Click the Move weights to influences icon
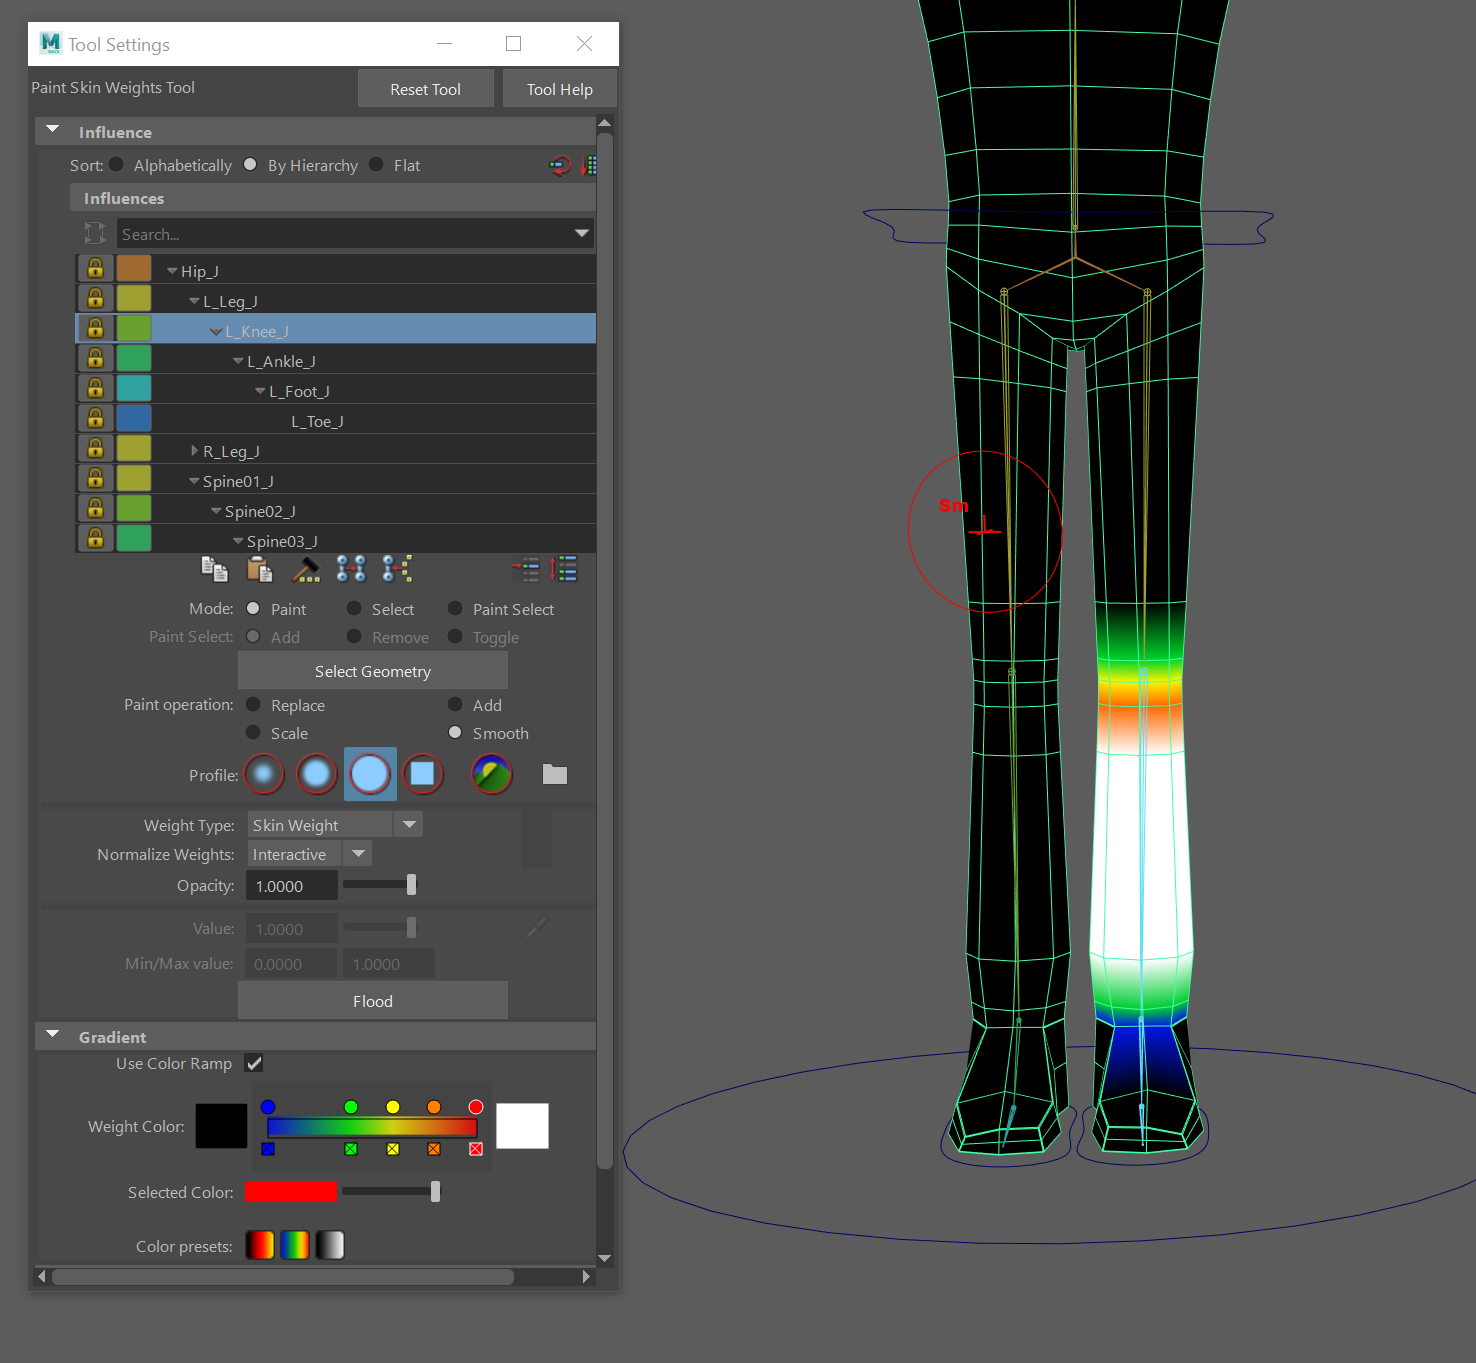 (x=351, y=569)
